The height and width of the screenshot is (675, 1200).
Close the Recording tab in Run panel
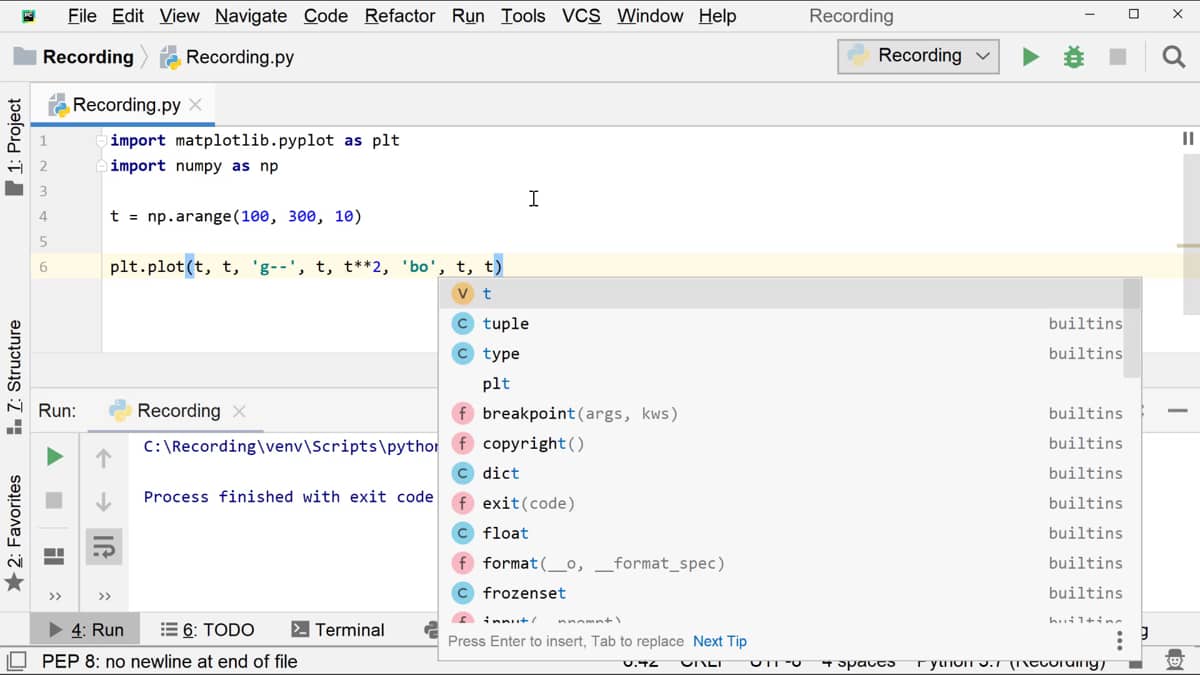239,411
